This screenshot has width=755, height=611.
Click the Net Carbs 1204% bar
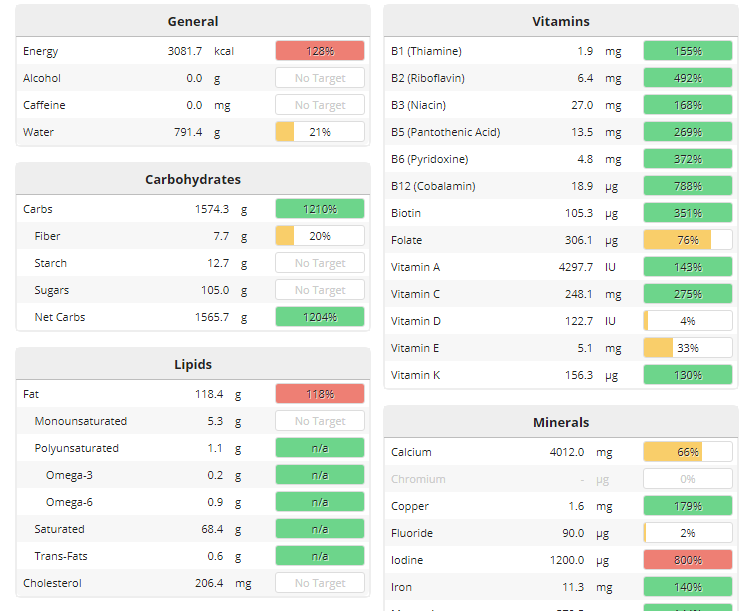320,317
